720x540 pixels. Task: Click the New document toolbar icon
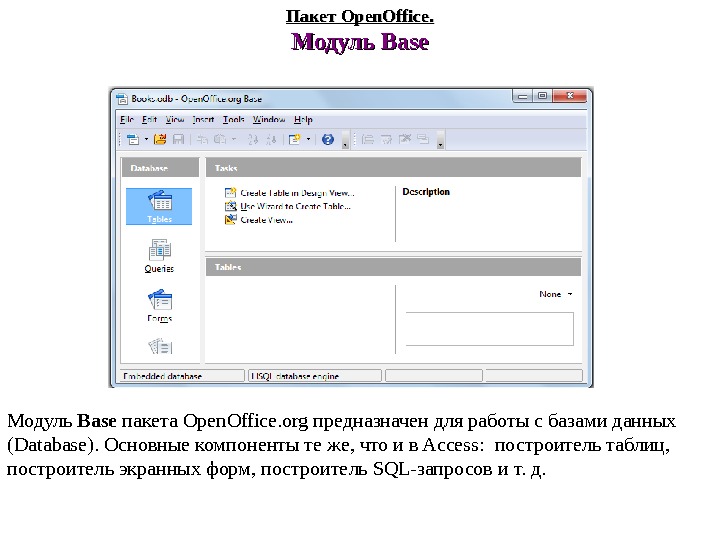point(133,139)
